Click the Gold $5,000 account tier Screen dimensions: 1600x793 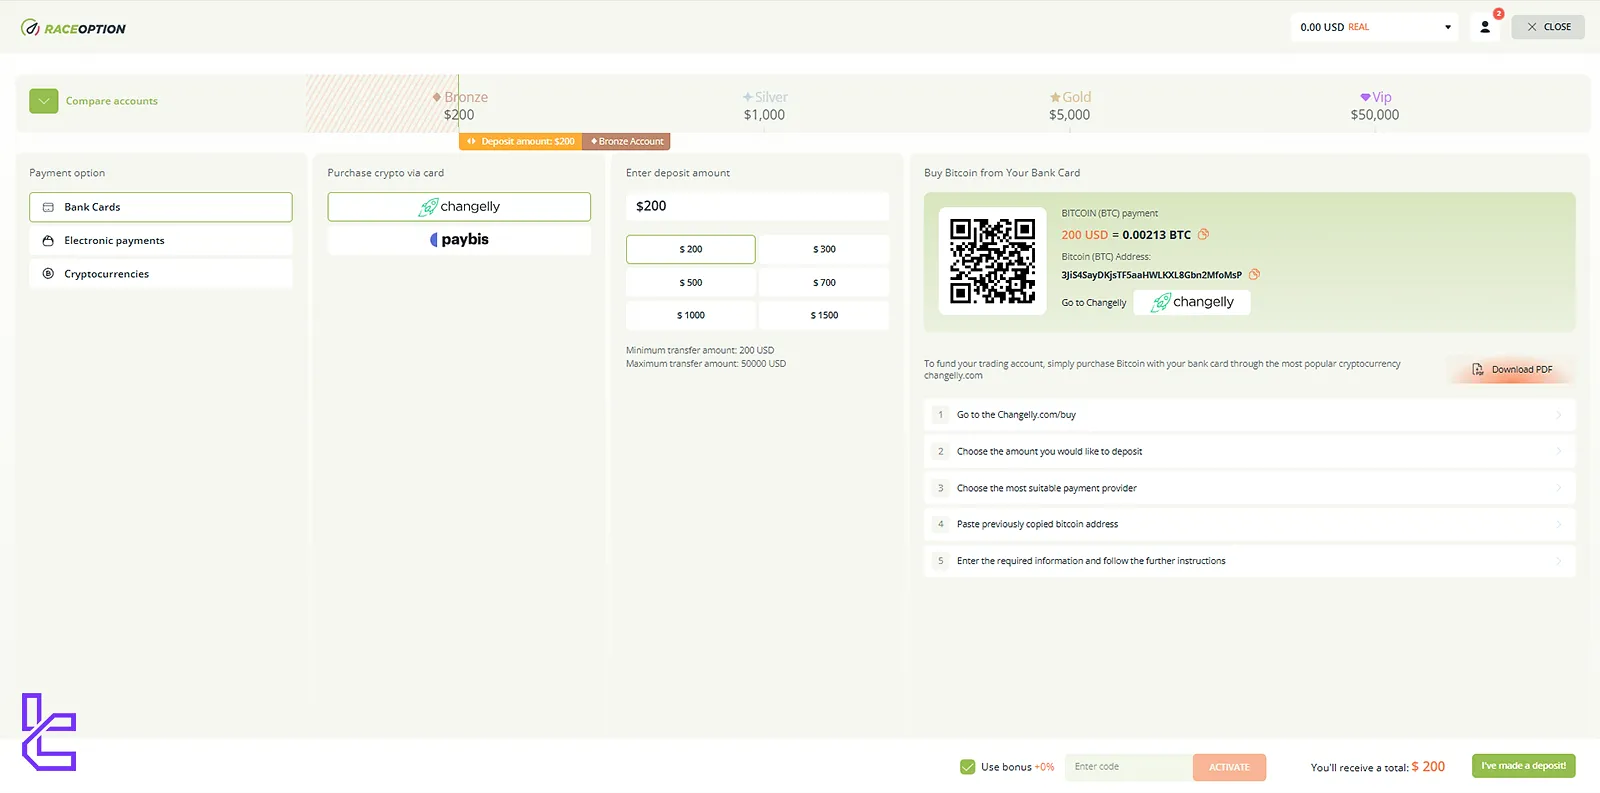pyautogui.click(x=1070, y=106)
